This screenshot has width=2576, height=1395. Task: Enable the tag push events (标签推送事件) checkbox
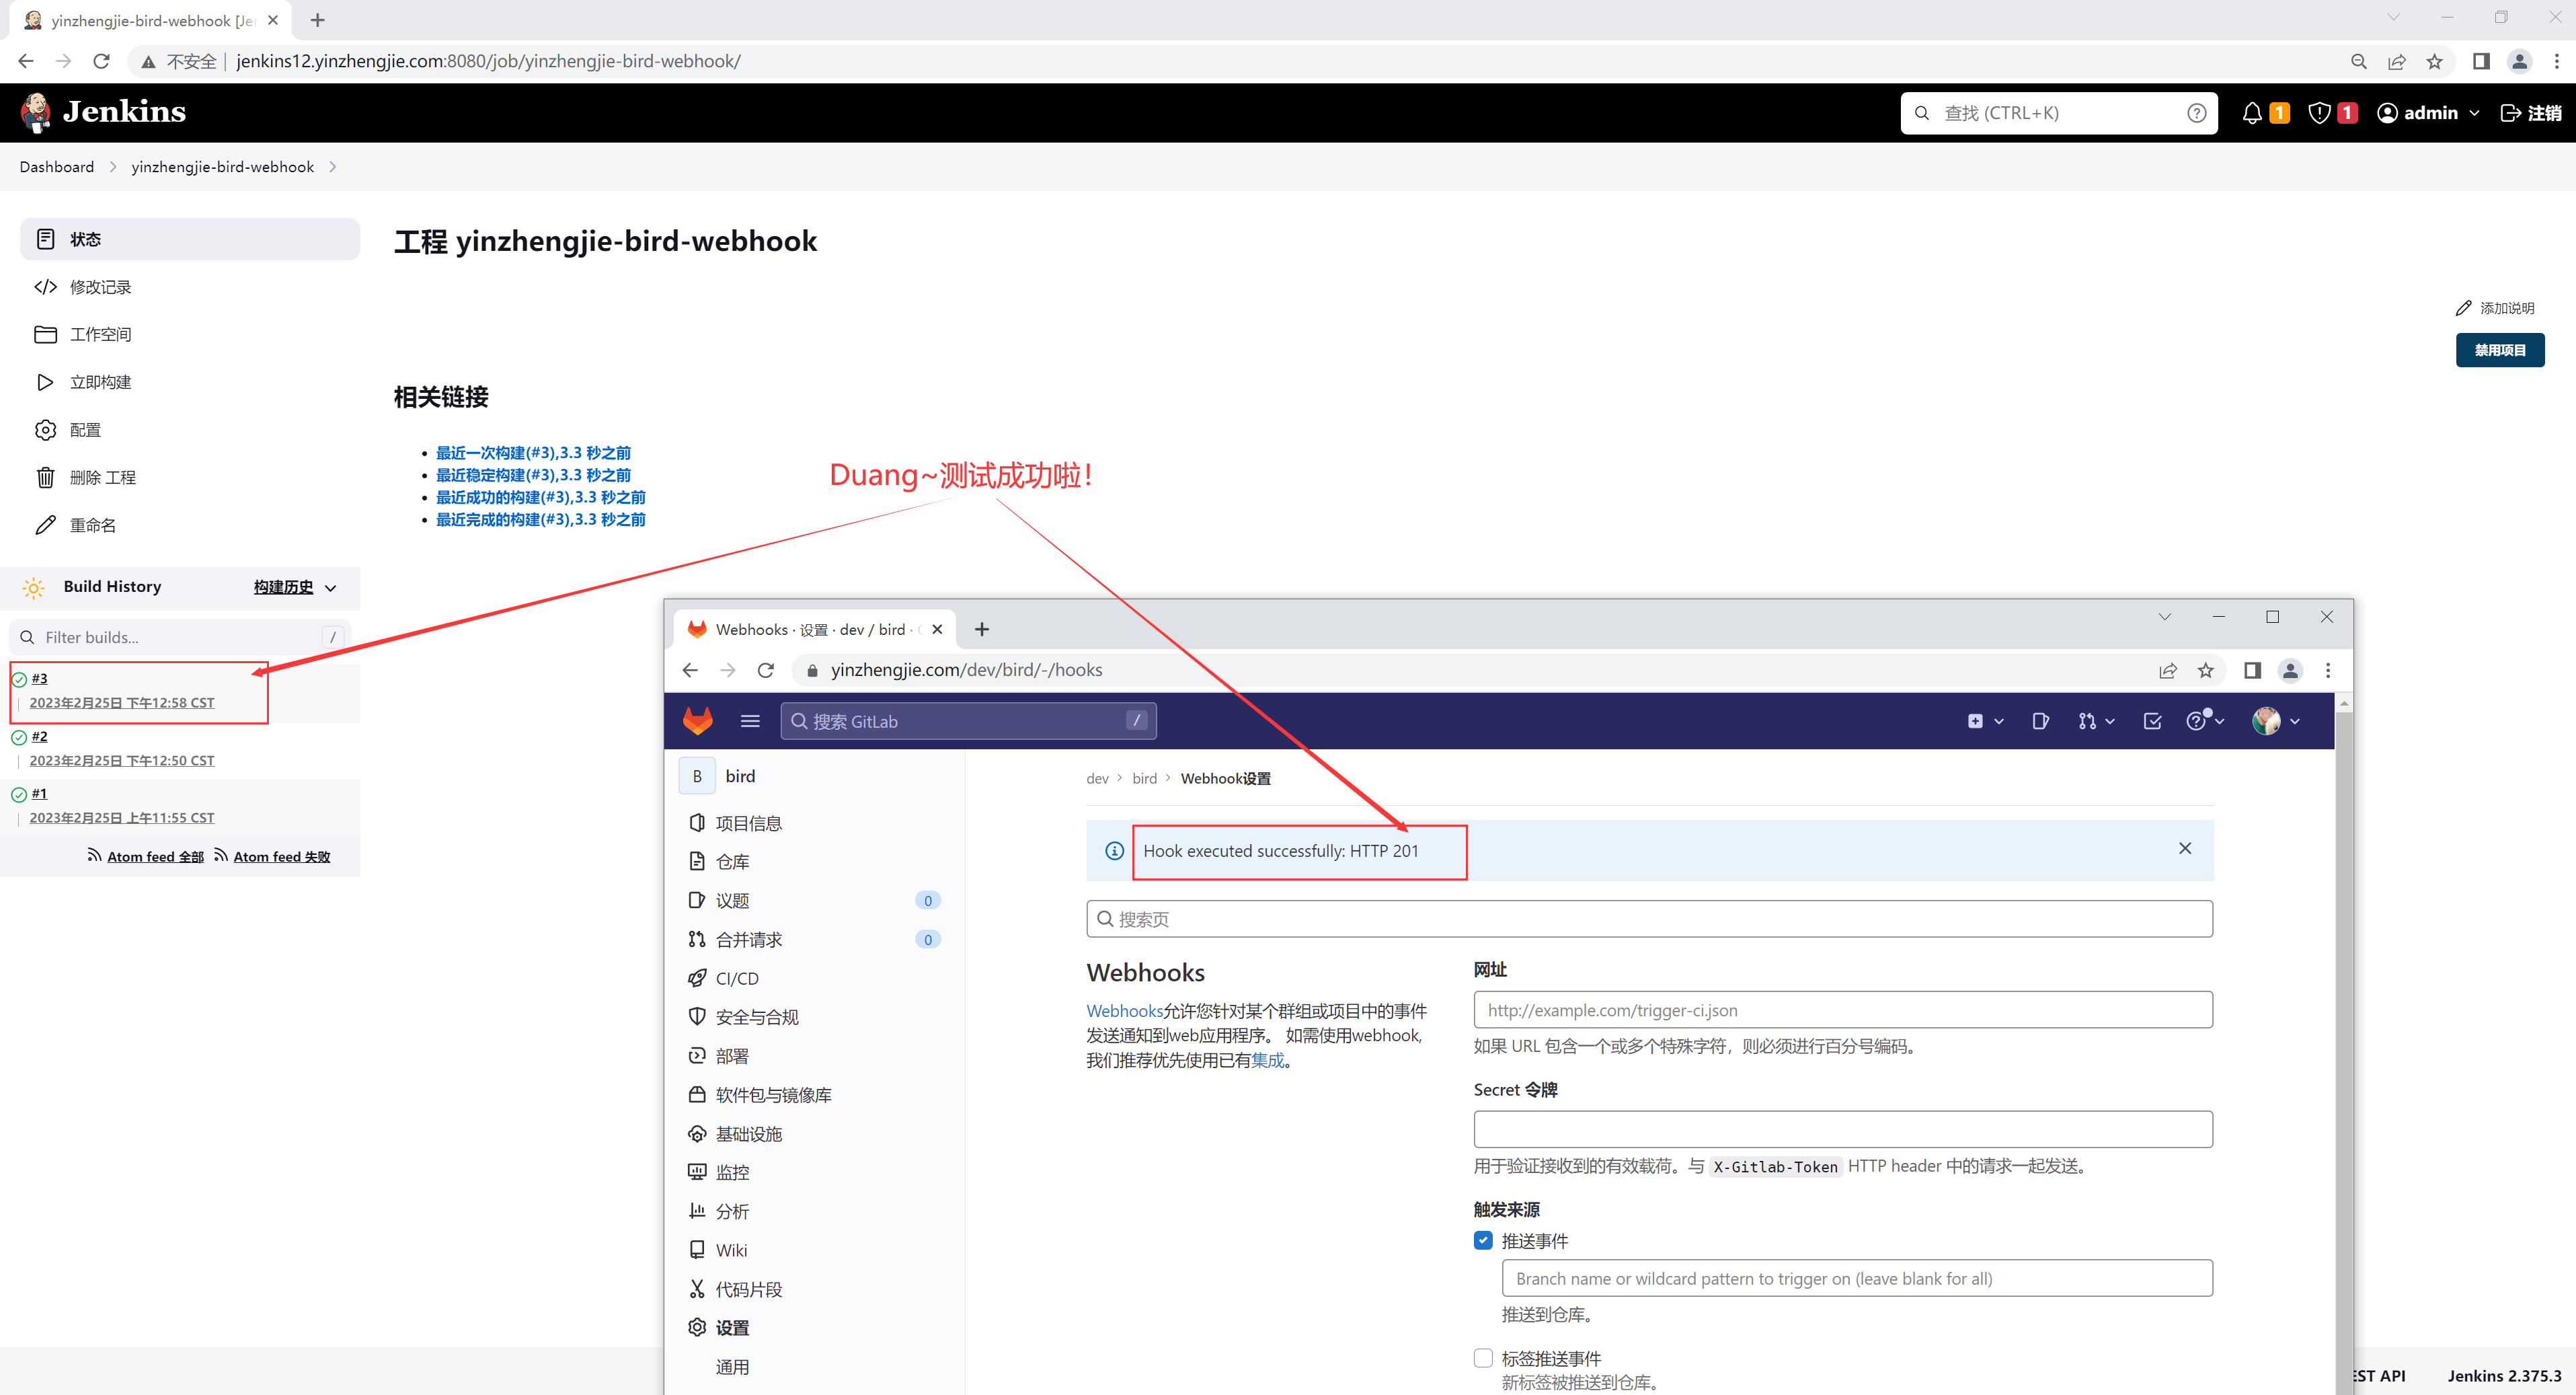(x=1483, y=1357)
